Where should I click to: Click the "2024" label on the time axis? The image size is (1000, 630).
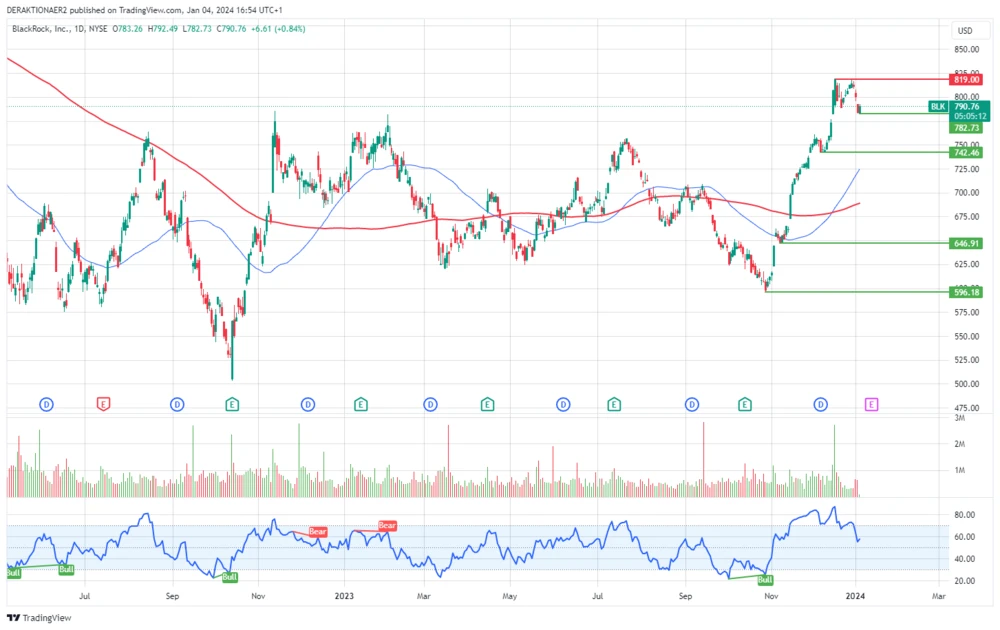pos(855,595)
